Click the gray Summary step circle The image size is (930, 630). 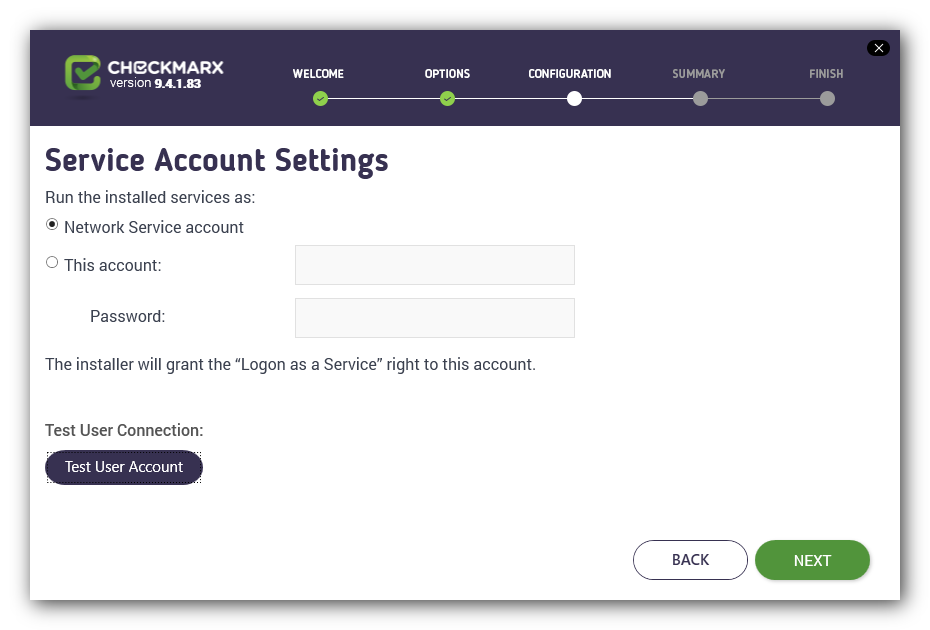[700, 98]
